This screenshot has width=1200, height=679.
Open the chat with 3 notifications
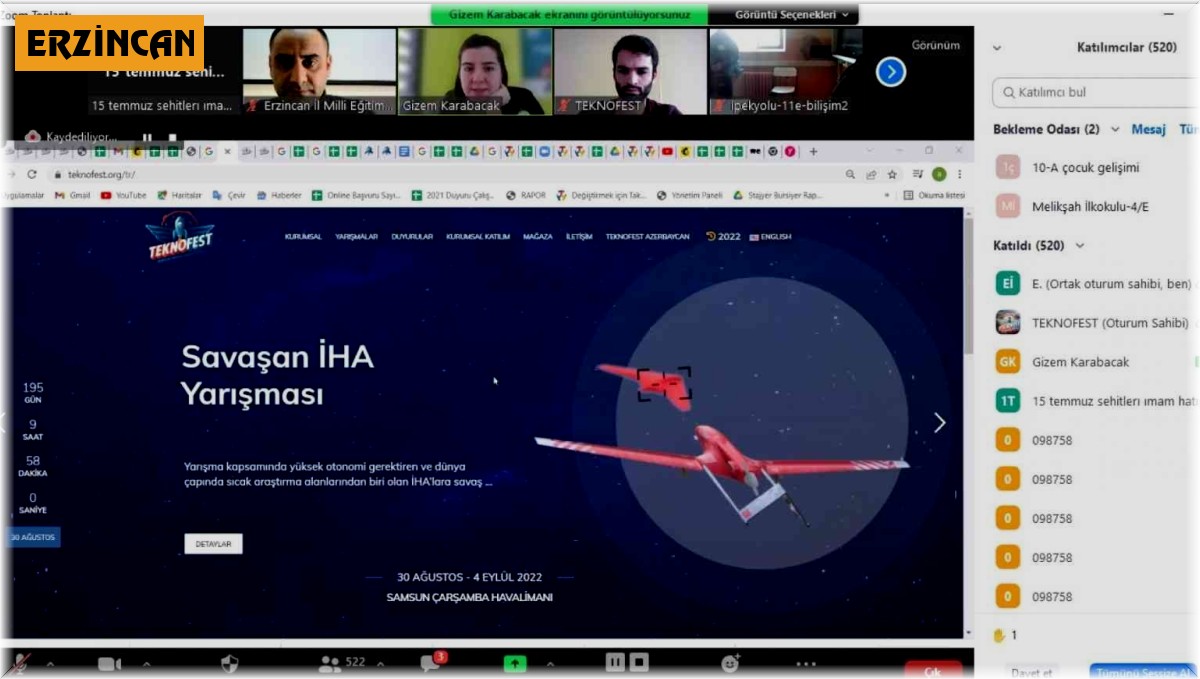(431, 663)
